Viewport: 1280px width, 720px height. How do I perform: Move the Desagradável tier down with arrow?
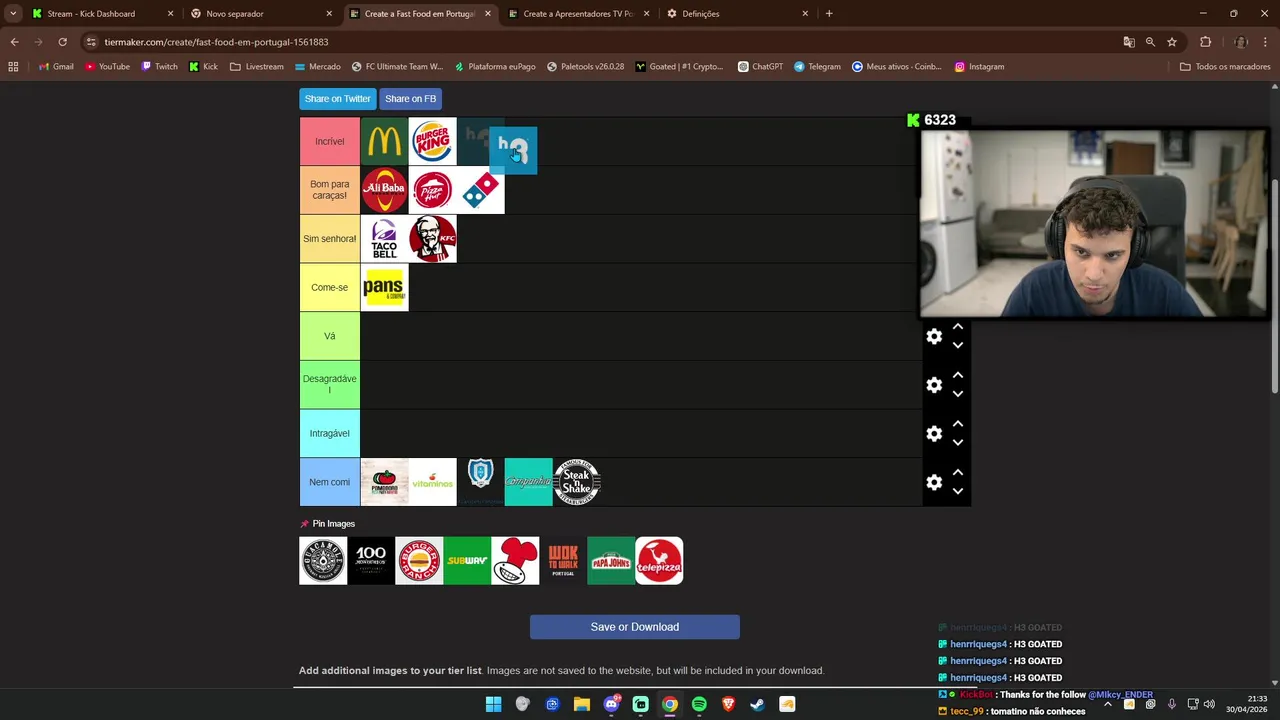pos(958,394)
